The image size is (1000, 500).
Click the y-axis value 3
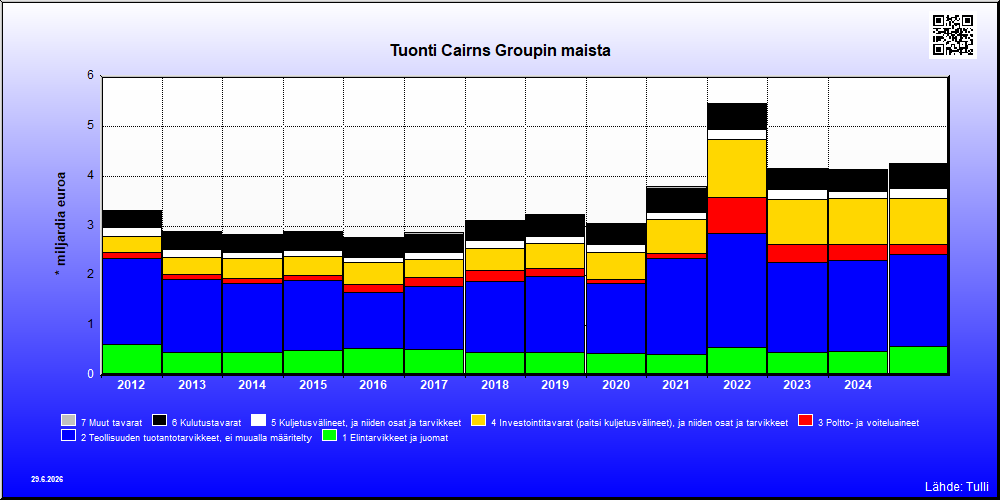[x=90, y=224]
